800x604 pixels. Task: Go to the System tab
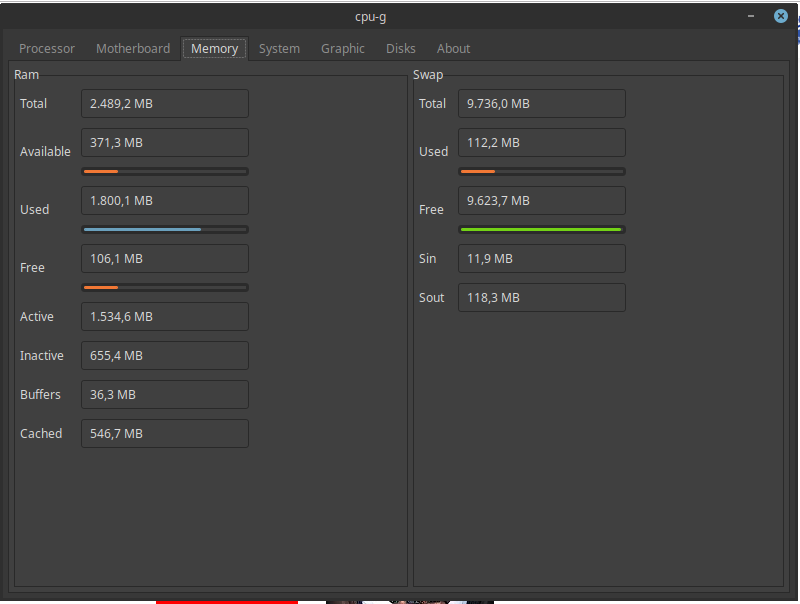(279, 48)
